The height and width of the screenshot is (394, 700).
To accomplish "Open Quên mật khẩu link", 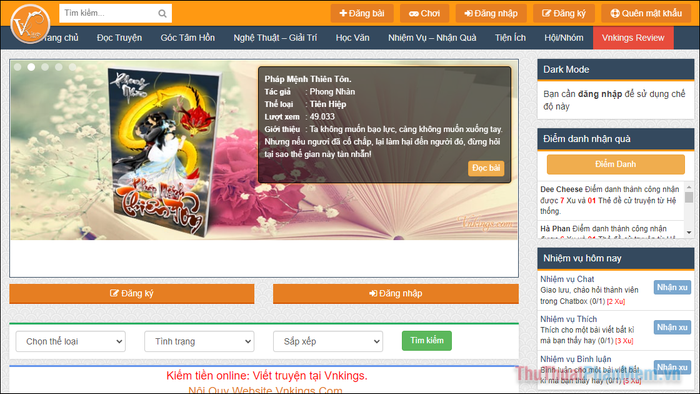I will [646, 13].
